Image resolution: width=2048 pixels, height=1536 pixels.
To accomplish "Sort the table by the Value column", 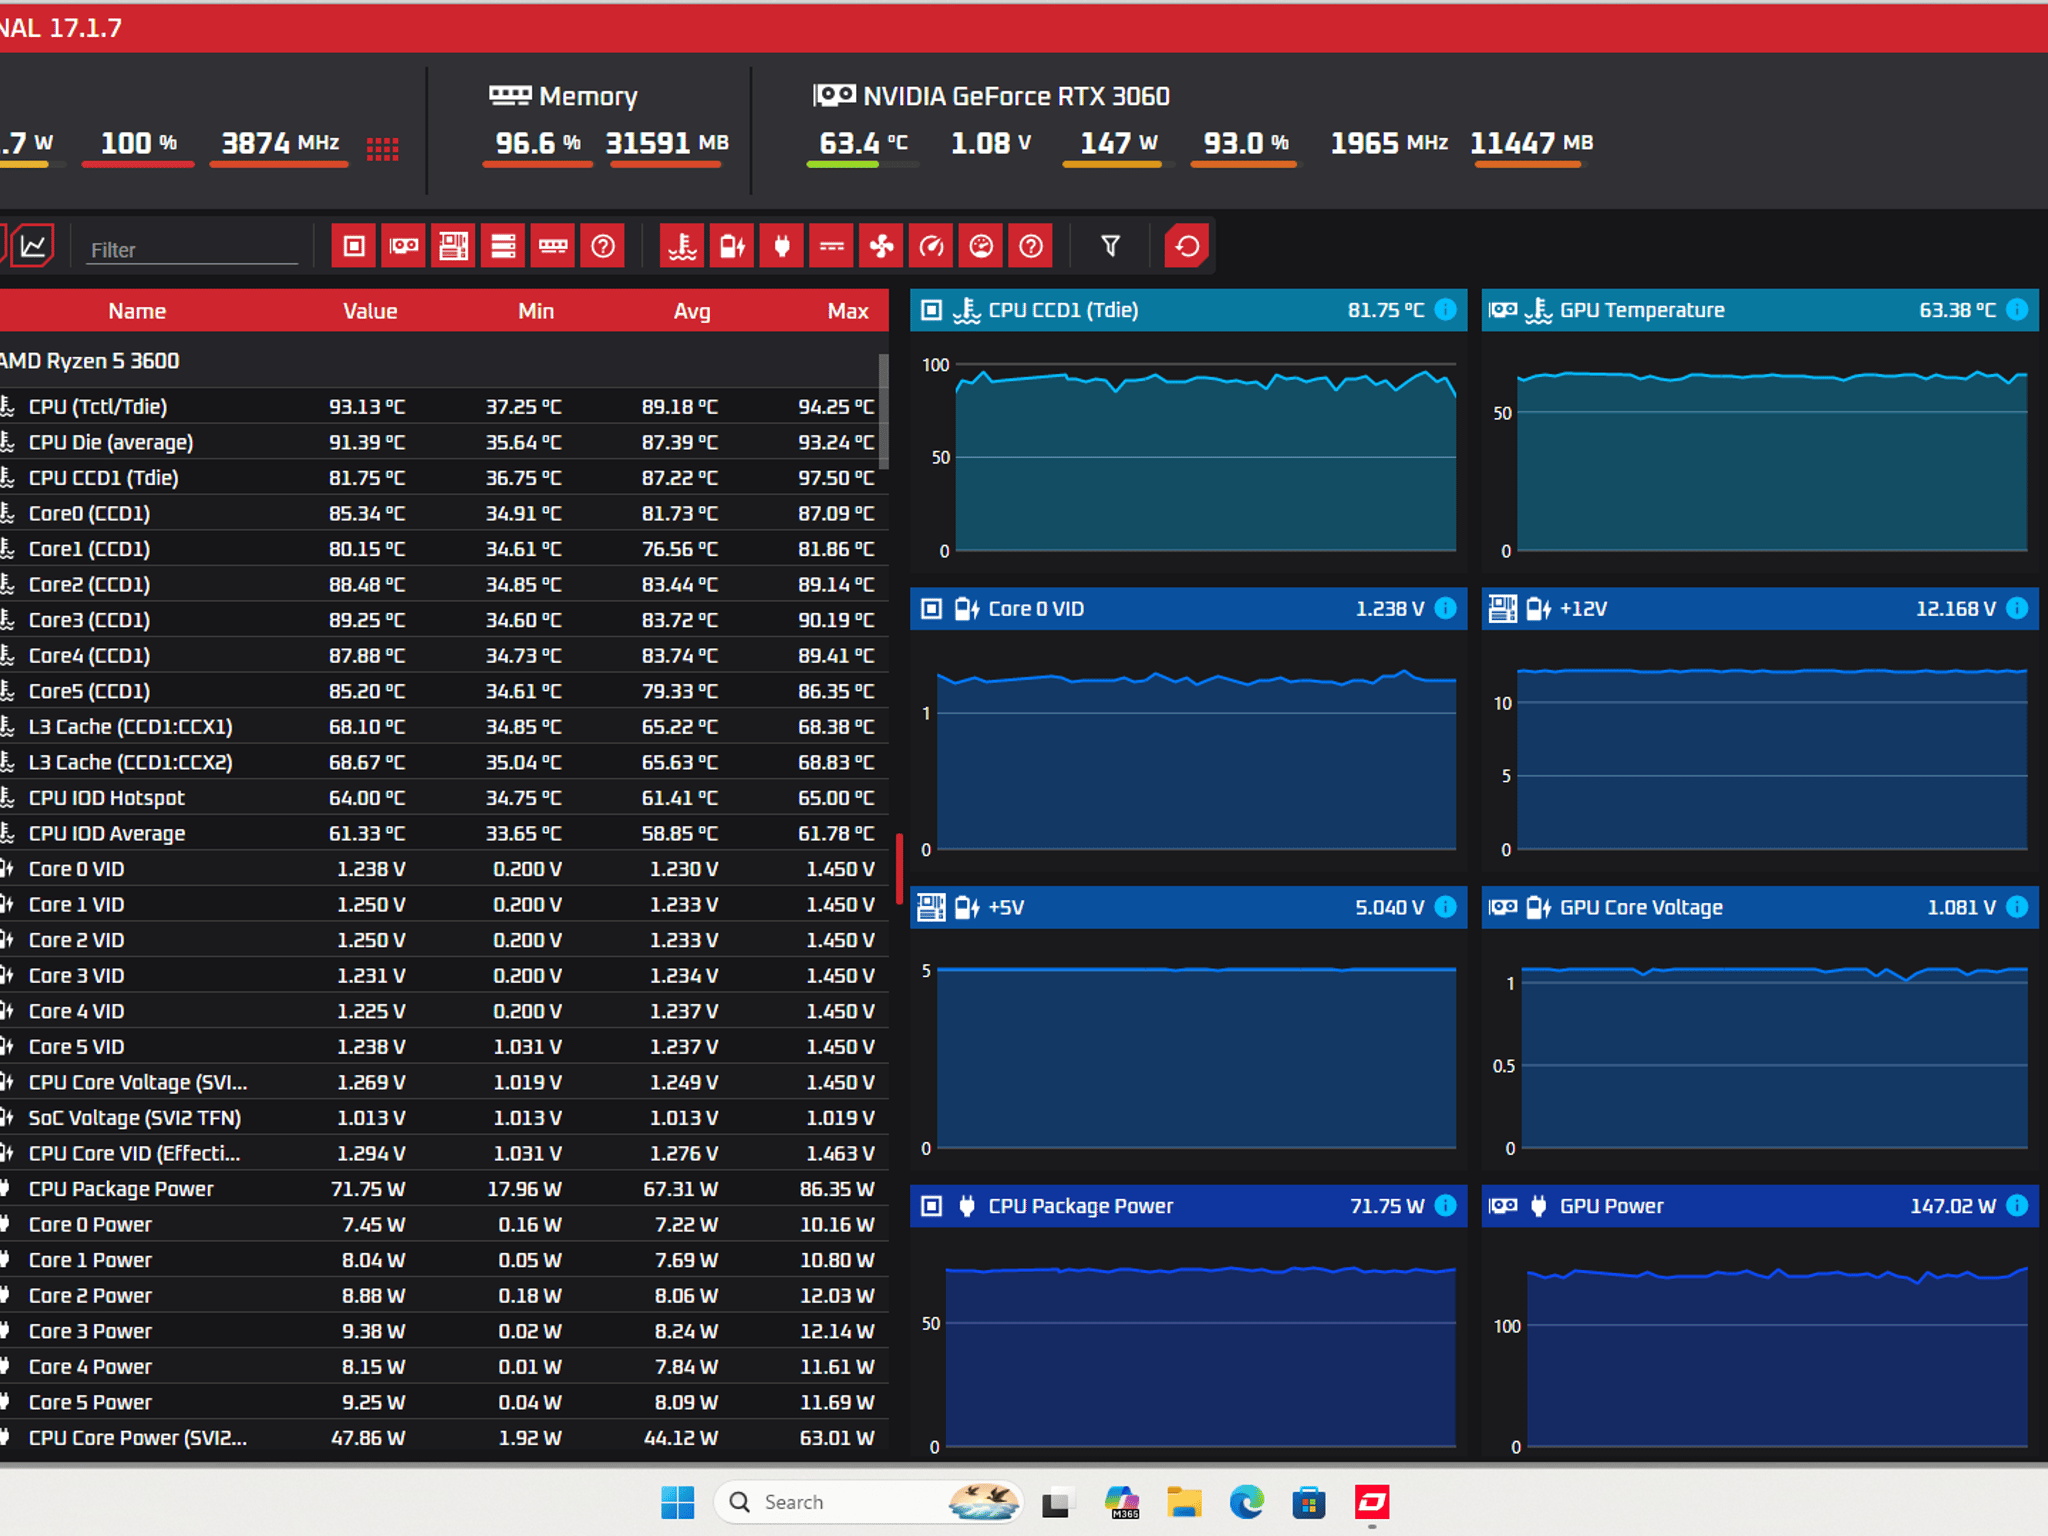I will coord(370,311).
